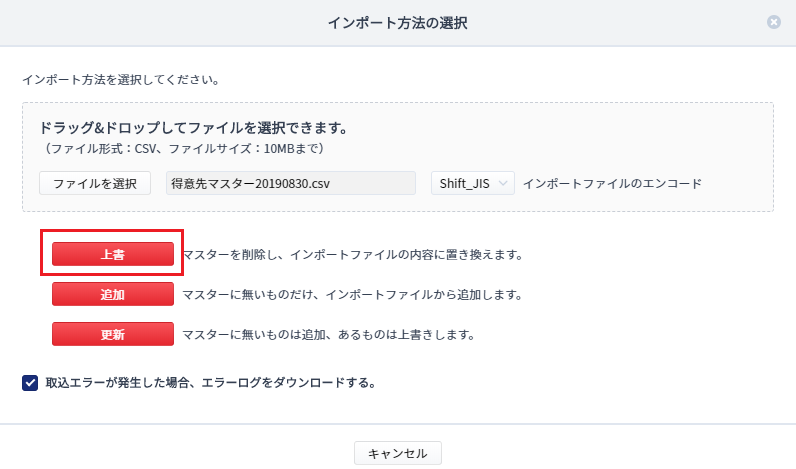The image size is (796, 469).
Task: Click the インポートファイルのエンコード label
Action: click(612, 184)
